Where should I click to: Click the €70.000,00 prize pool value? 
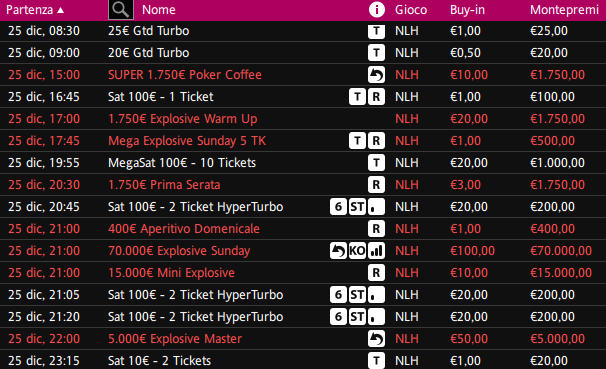pos(561,251)
